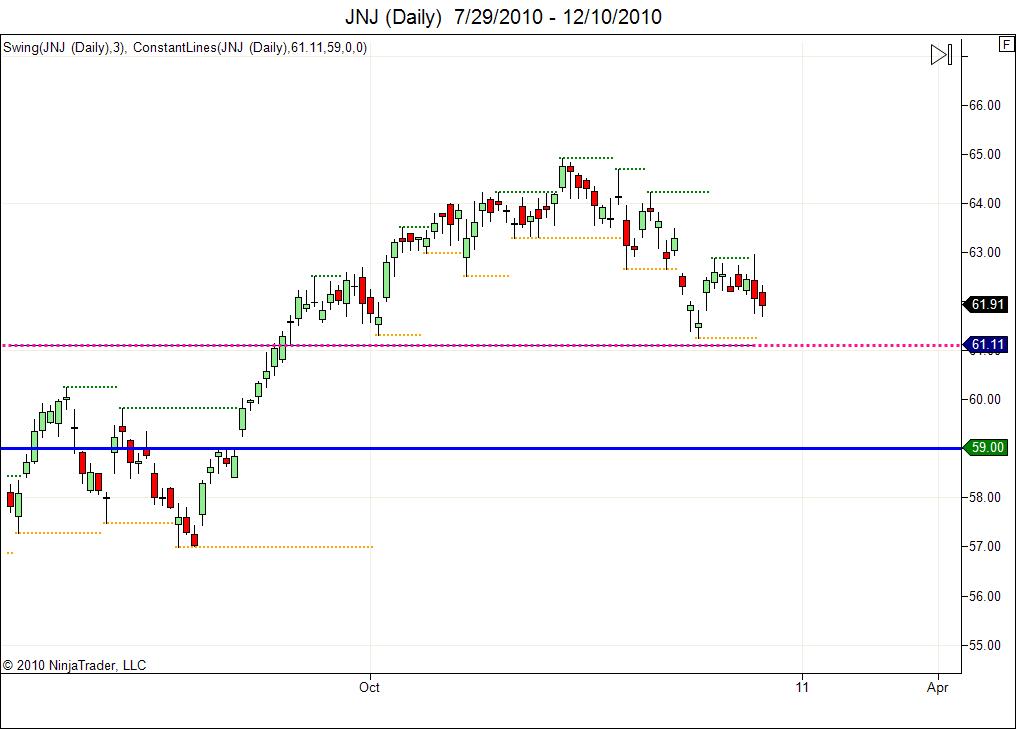Screen dimensions: 1016x729
Task: Click the 63.00 price axis label
Action: 984,252
